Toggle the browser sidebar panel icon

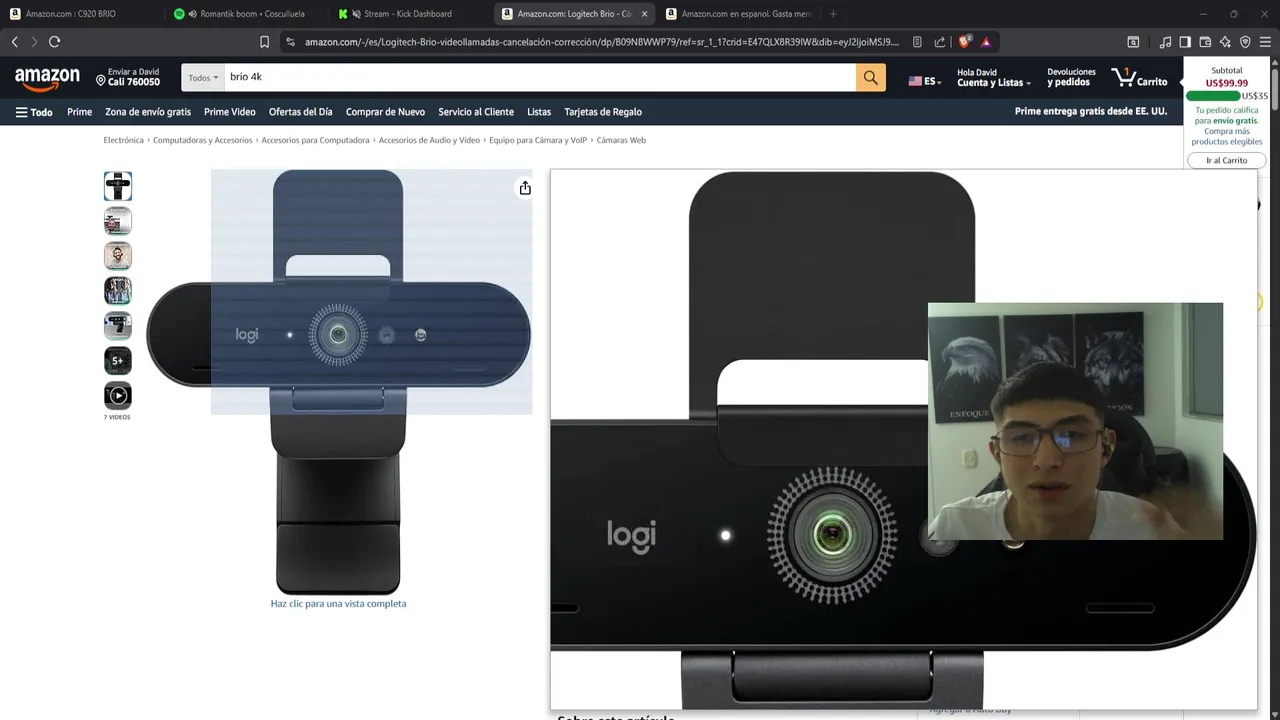1185,42
